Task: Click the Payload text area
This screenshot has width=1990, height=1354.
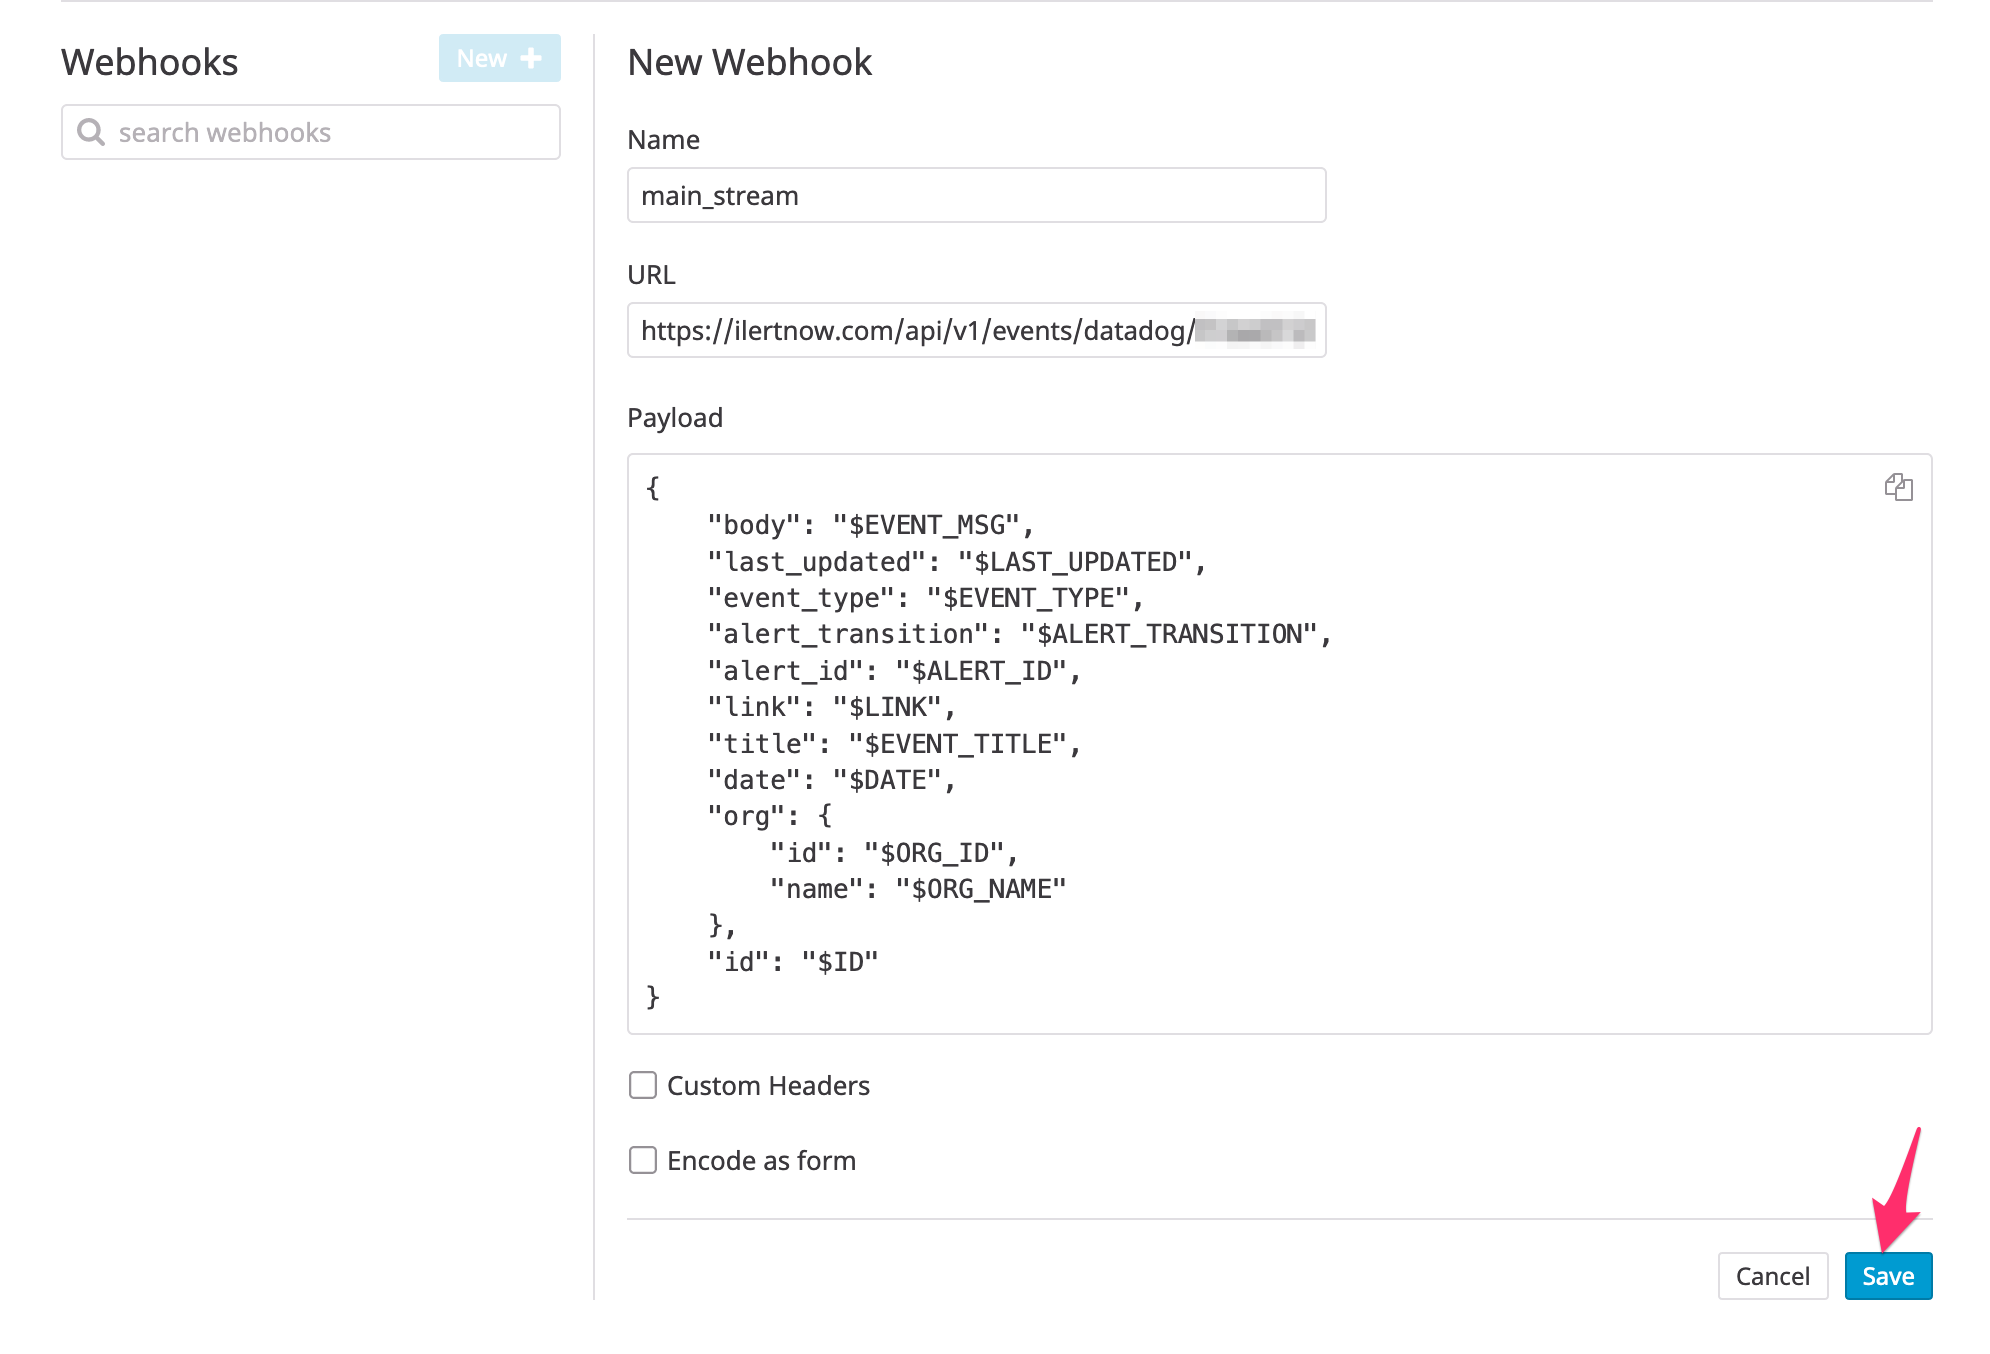Action: [1280, 742]
